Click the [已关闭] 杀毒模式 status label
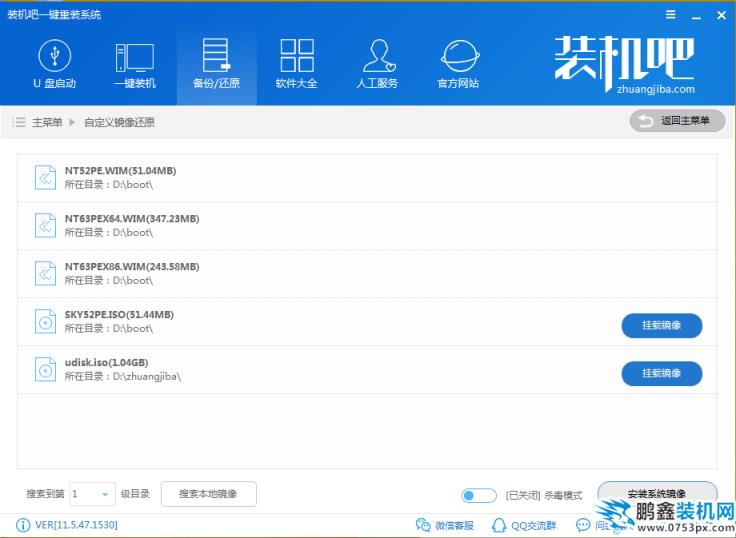Image resolution: width=736 pixels, height=538 pixels. tap(544, 495)
